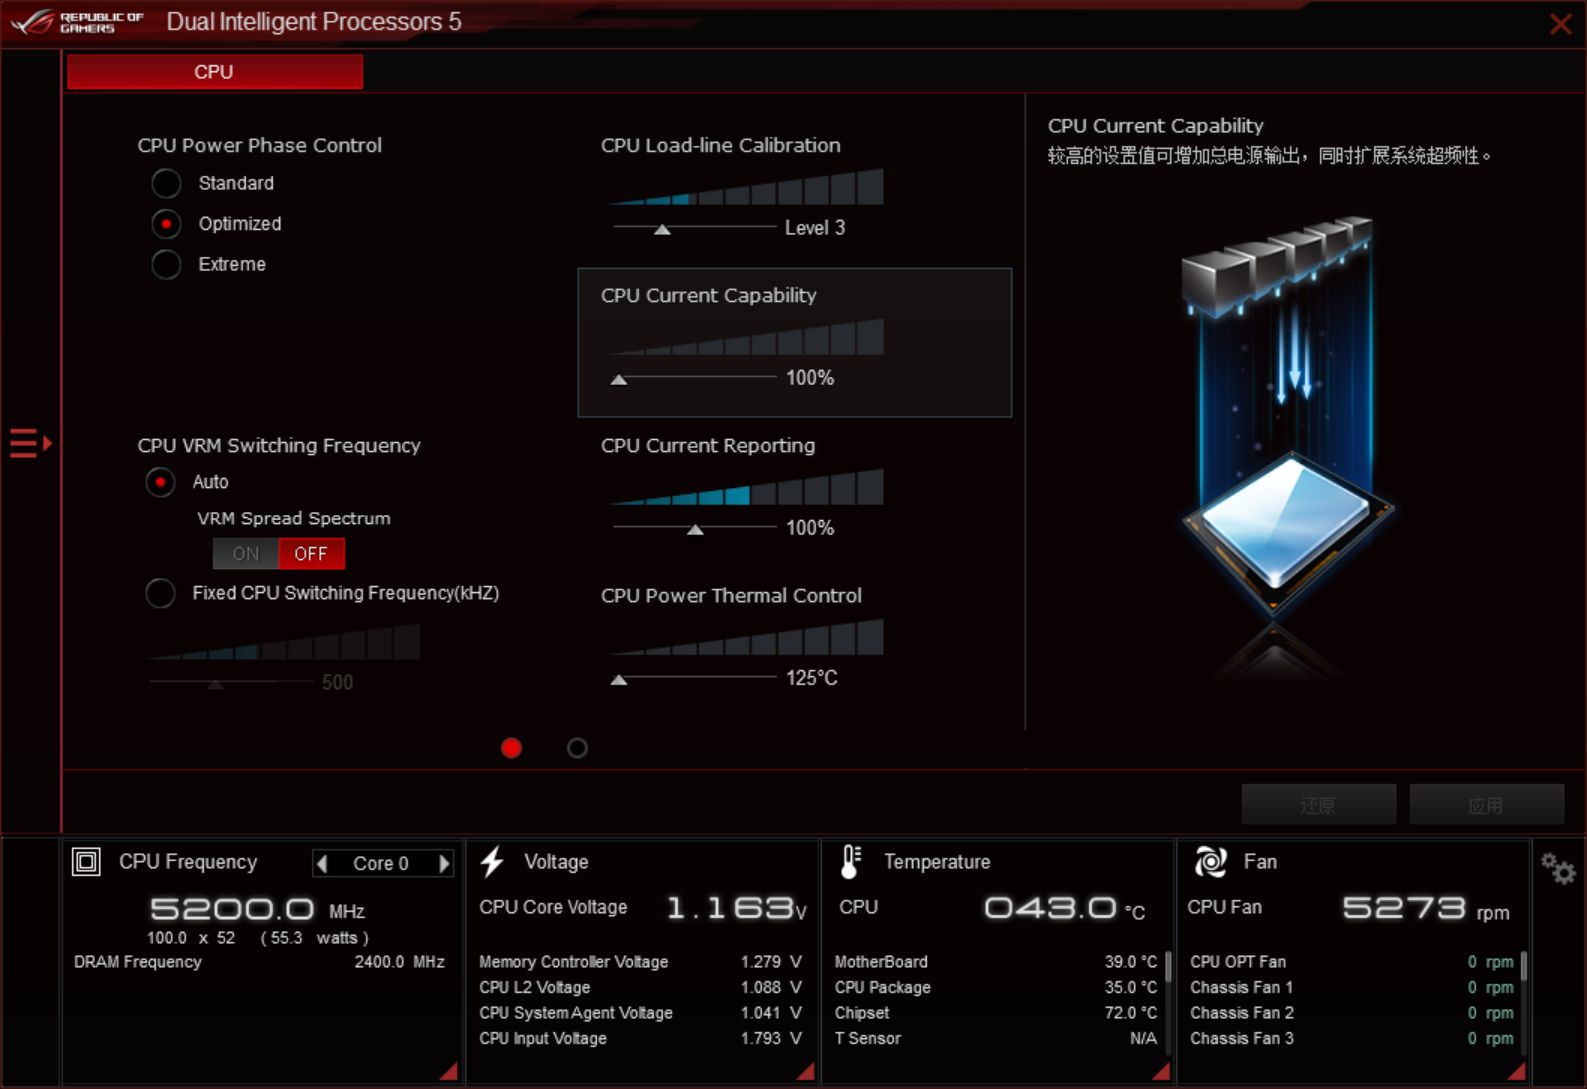The width and height of the screenshot is (1587, 1089).
Task: Click the CPU Load-line Calibration slider handle
Action: (662, 230)
